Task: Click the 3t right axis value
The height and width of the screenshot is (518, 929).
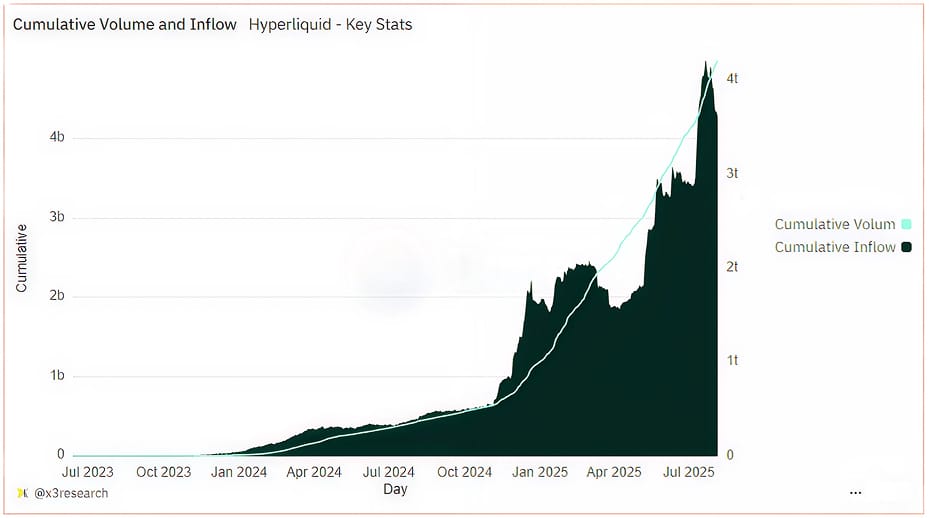Action: pos(732,173)
